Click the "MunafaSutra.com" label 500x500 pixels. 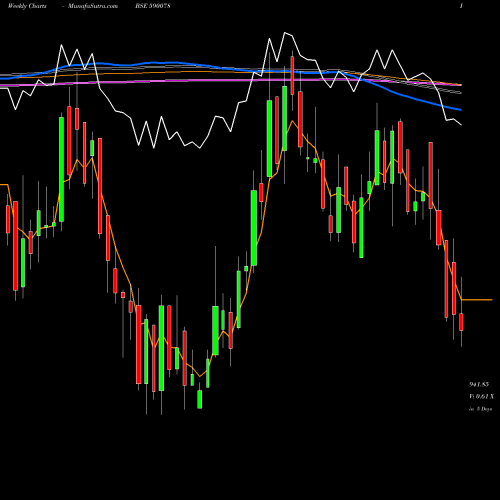[x=93, y=6]
